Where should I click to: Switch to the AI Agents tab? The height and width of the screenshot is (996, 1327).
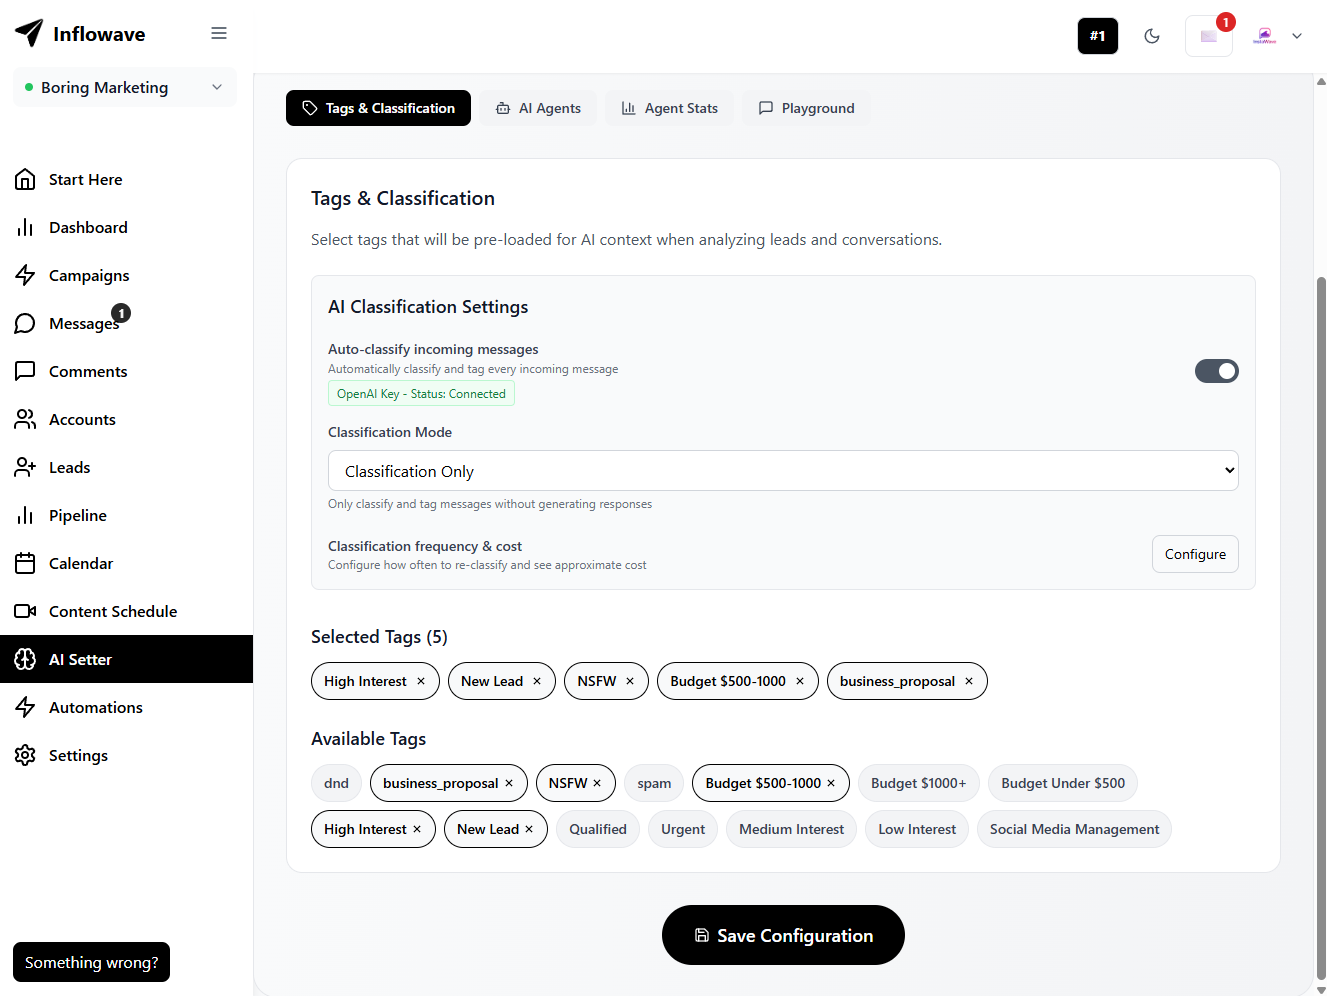(x=538, y=108)
